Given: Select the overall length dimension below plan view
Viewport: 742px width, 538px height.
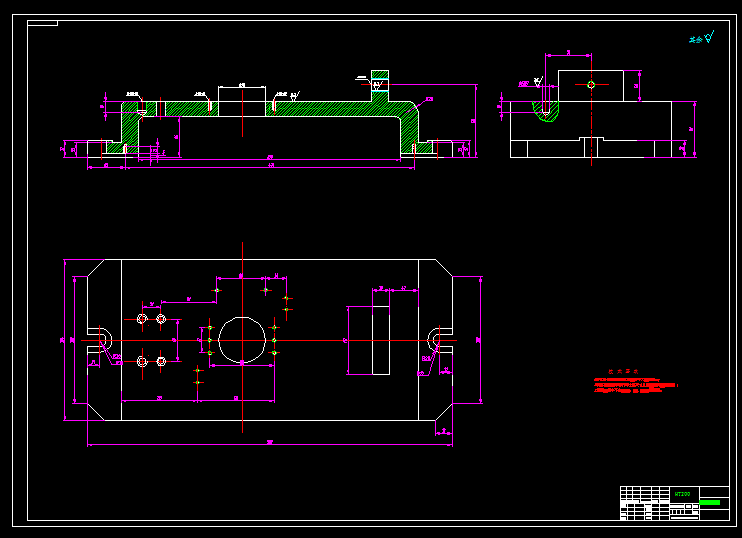Looking at the screenshot, I should (x=270, y=444).
